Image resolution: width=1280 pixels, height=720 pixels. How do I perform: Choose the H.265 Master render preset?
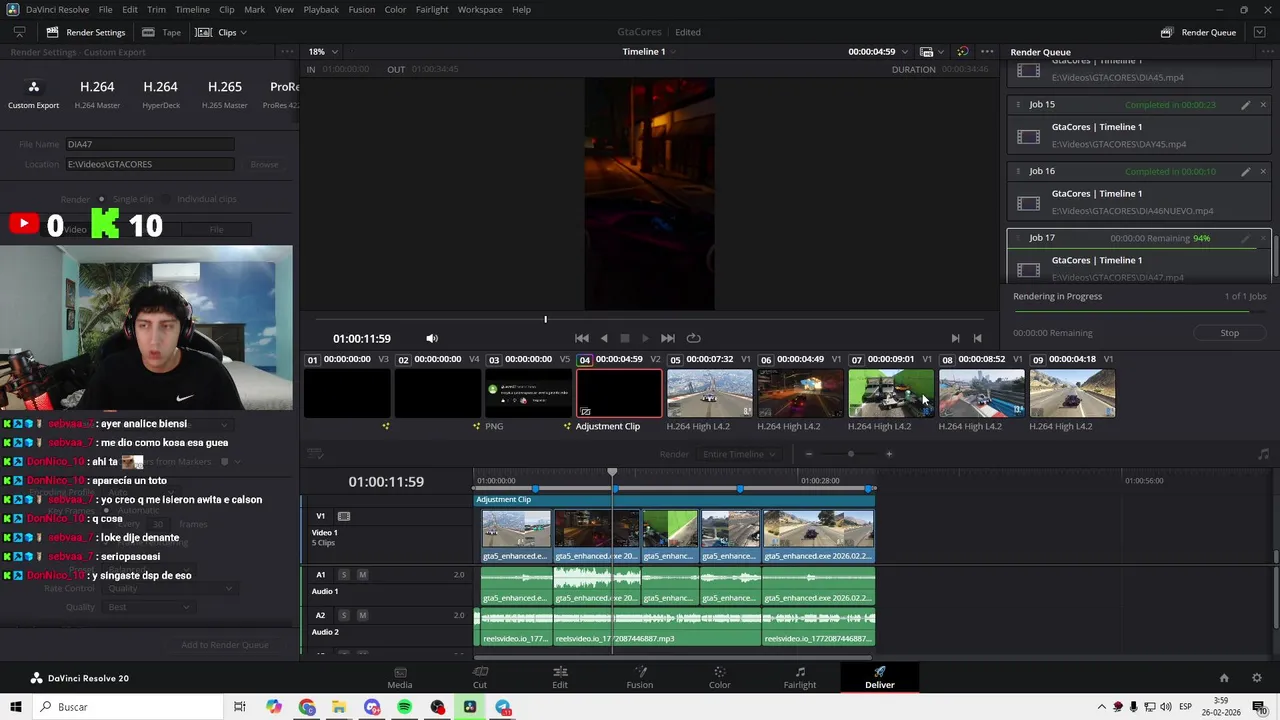point(224,93)
